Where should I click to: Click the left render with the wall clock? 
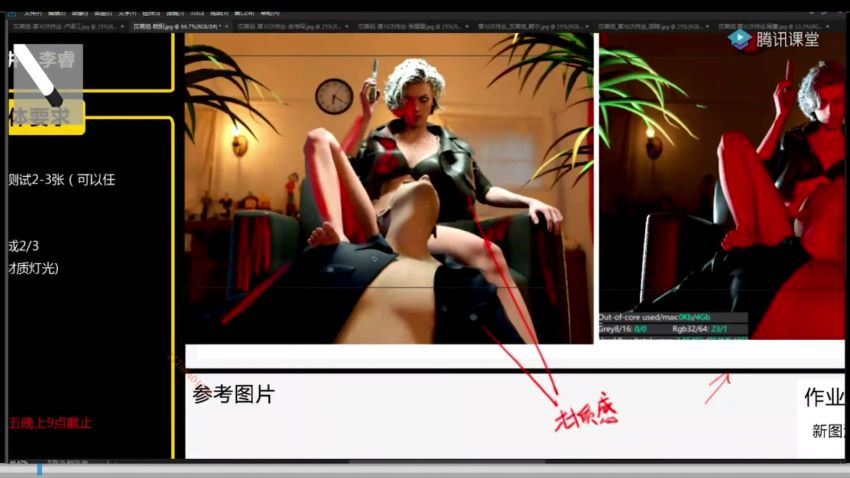tap(389, 188)
